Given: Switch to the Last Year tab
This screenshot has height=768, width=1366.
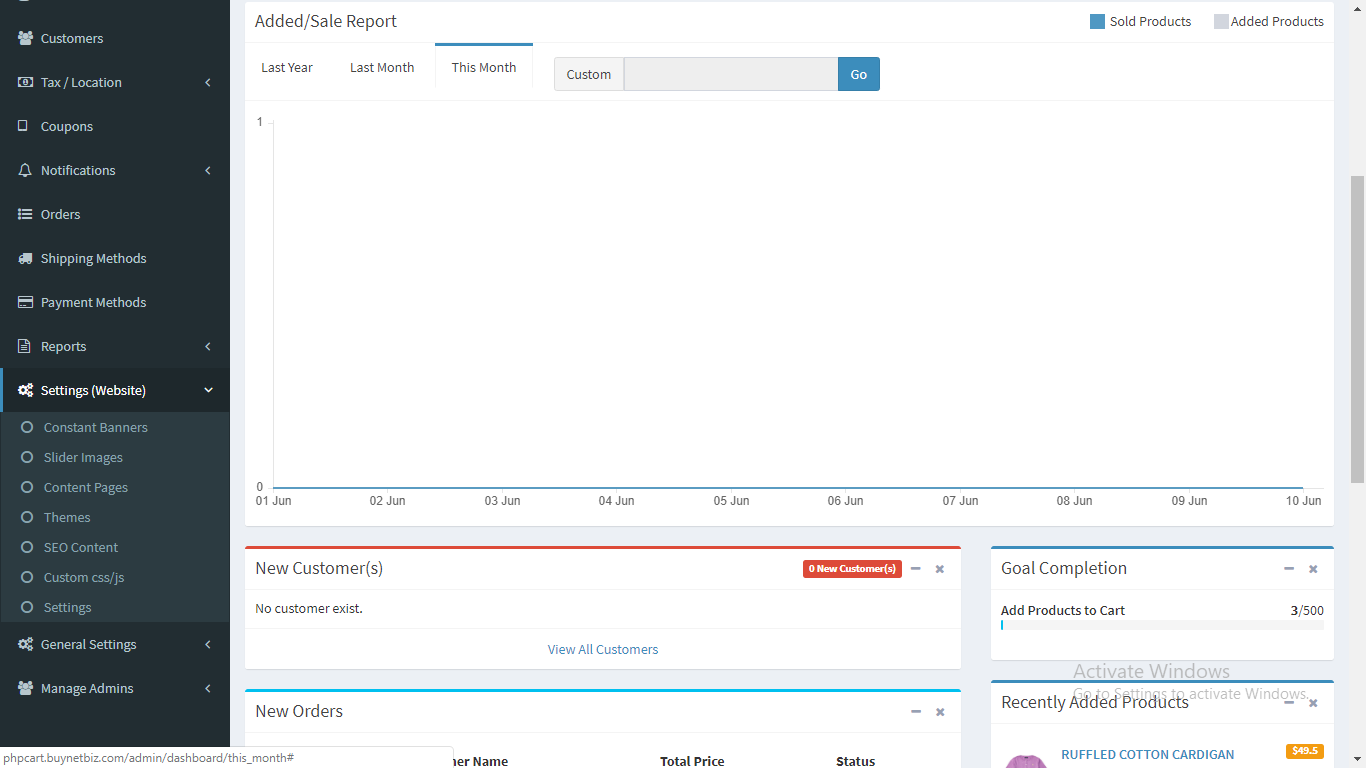Looking at the screenshot, I should 287,67.
